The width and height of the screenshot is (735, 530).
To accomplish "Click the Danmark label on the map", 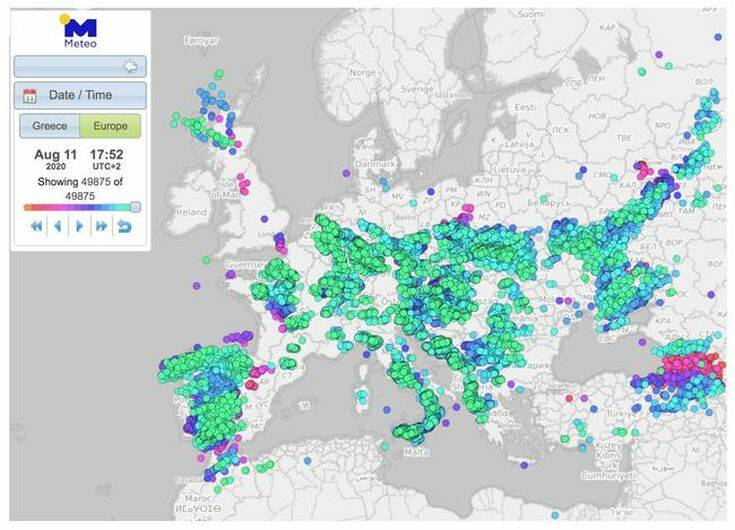I will 372,161.
